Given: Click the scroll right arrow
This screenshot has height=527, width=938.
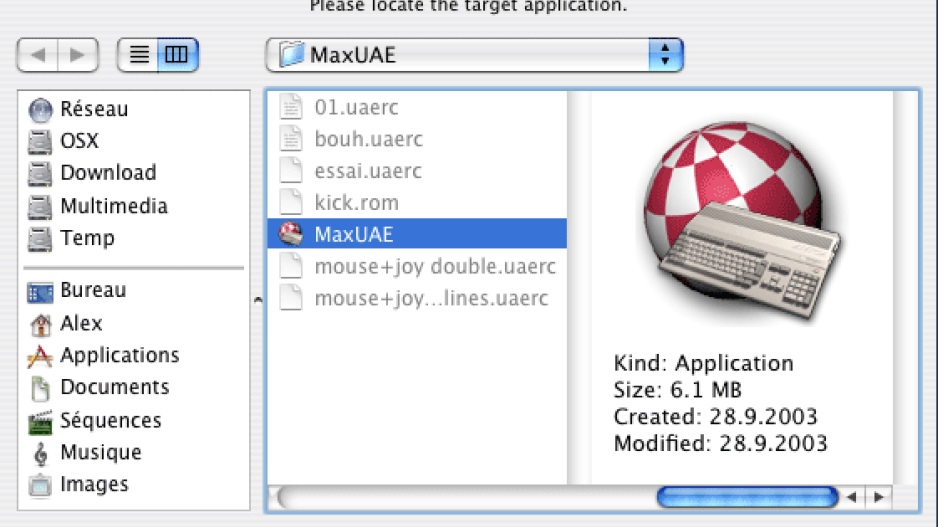Looking at the screenshot, I should point(879,497).
